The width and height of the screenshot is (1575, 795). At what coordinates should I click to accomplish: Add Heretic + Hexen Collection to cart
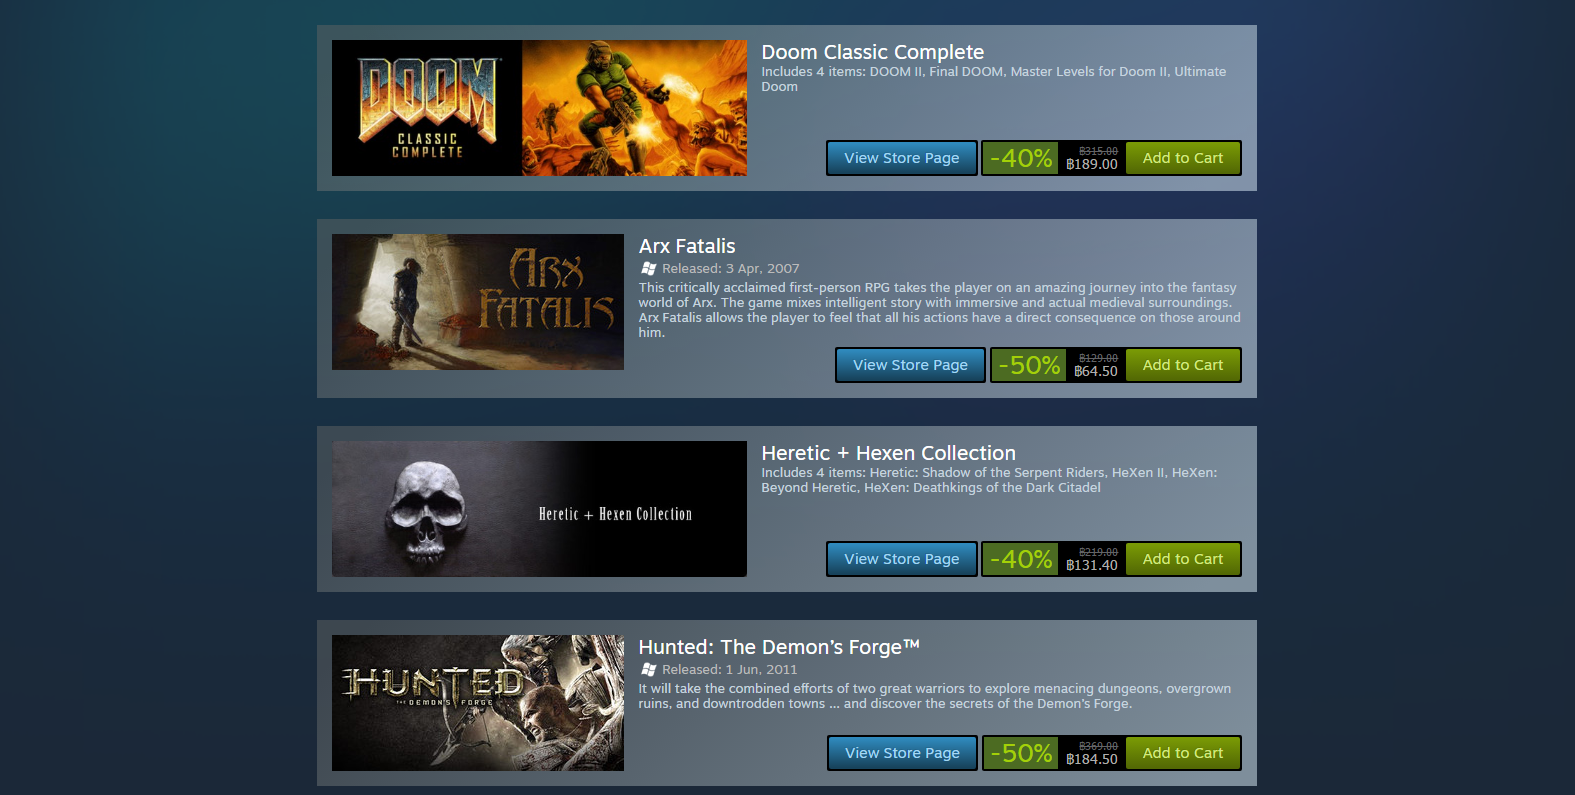1183,559
